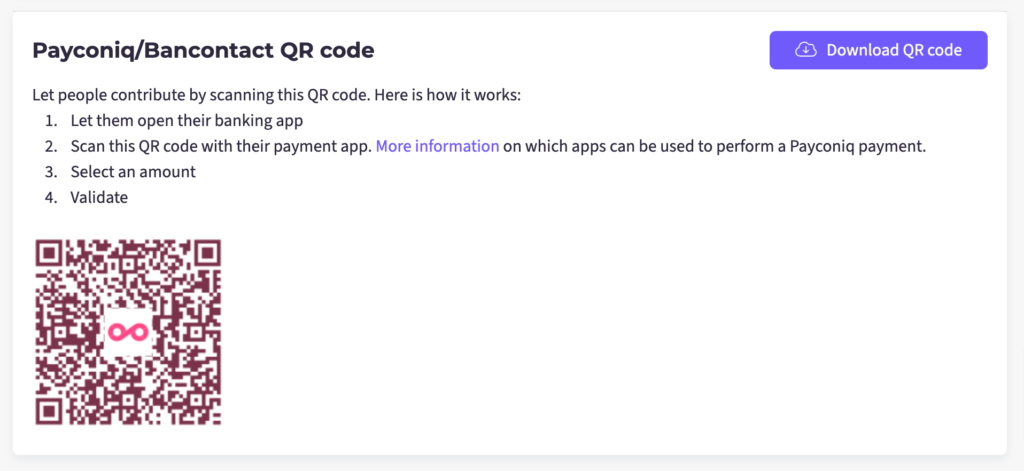Viewport: 1024px width, 471px height.
Task: Click the bottom-left QR finder square
Action: [49, 411]
